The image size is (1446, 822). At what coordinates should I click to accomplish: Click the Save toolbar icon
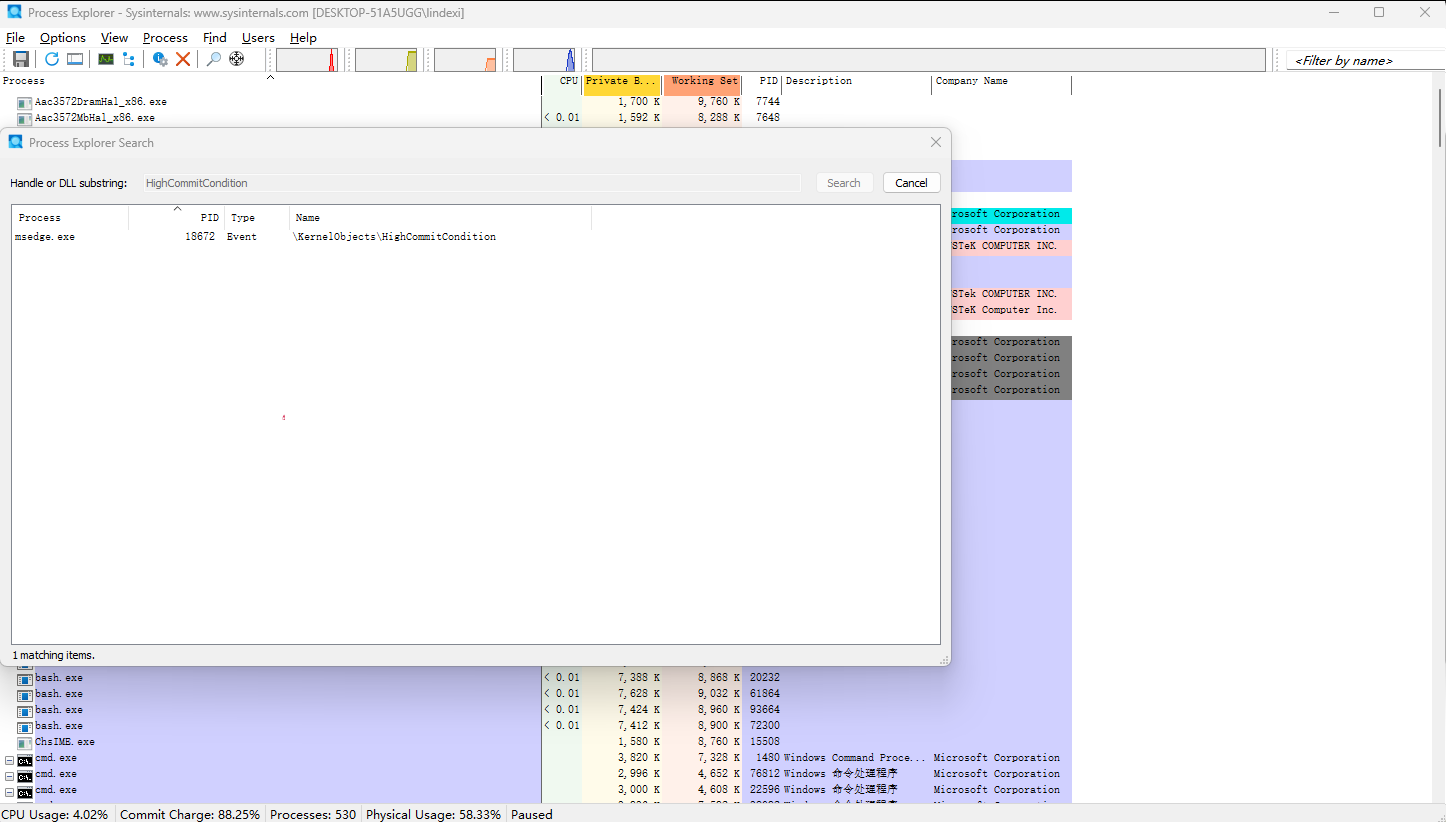coord(20,59)
